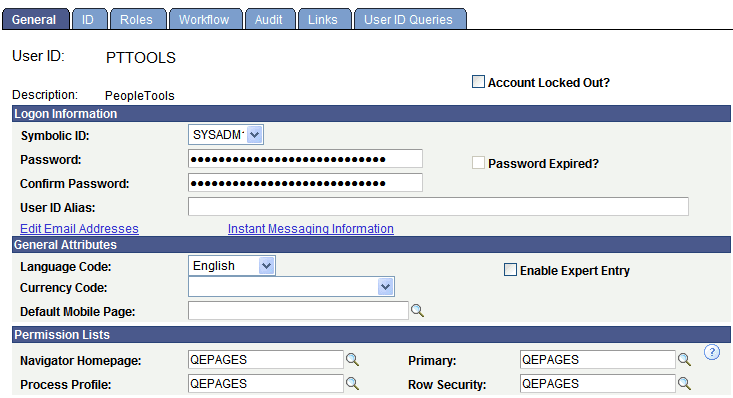Click the help question mark icon
The width and height of the screenshot is (733, 398).
711,352
